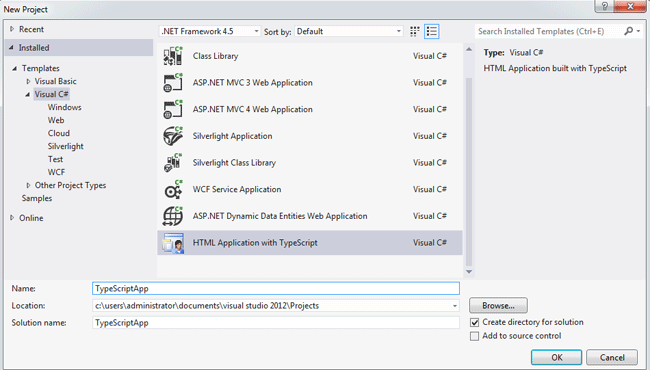Expand the Recent section
The image size is (650, 370).
[12, 29]
